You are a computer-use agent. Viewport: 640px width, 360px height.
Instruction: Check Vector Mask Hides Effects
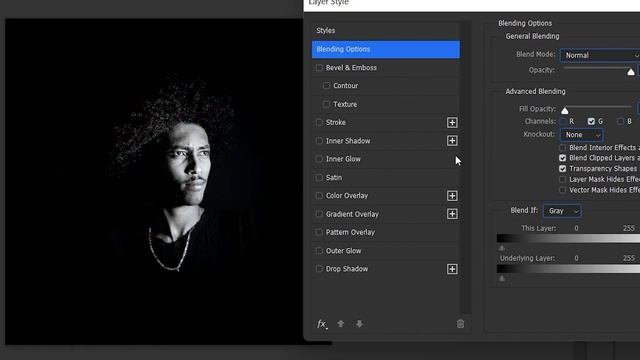click(x=562, y=190)
